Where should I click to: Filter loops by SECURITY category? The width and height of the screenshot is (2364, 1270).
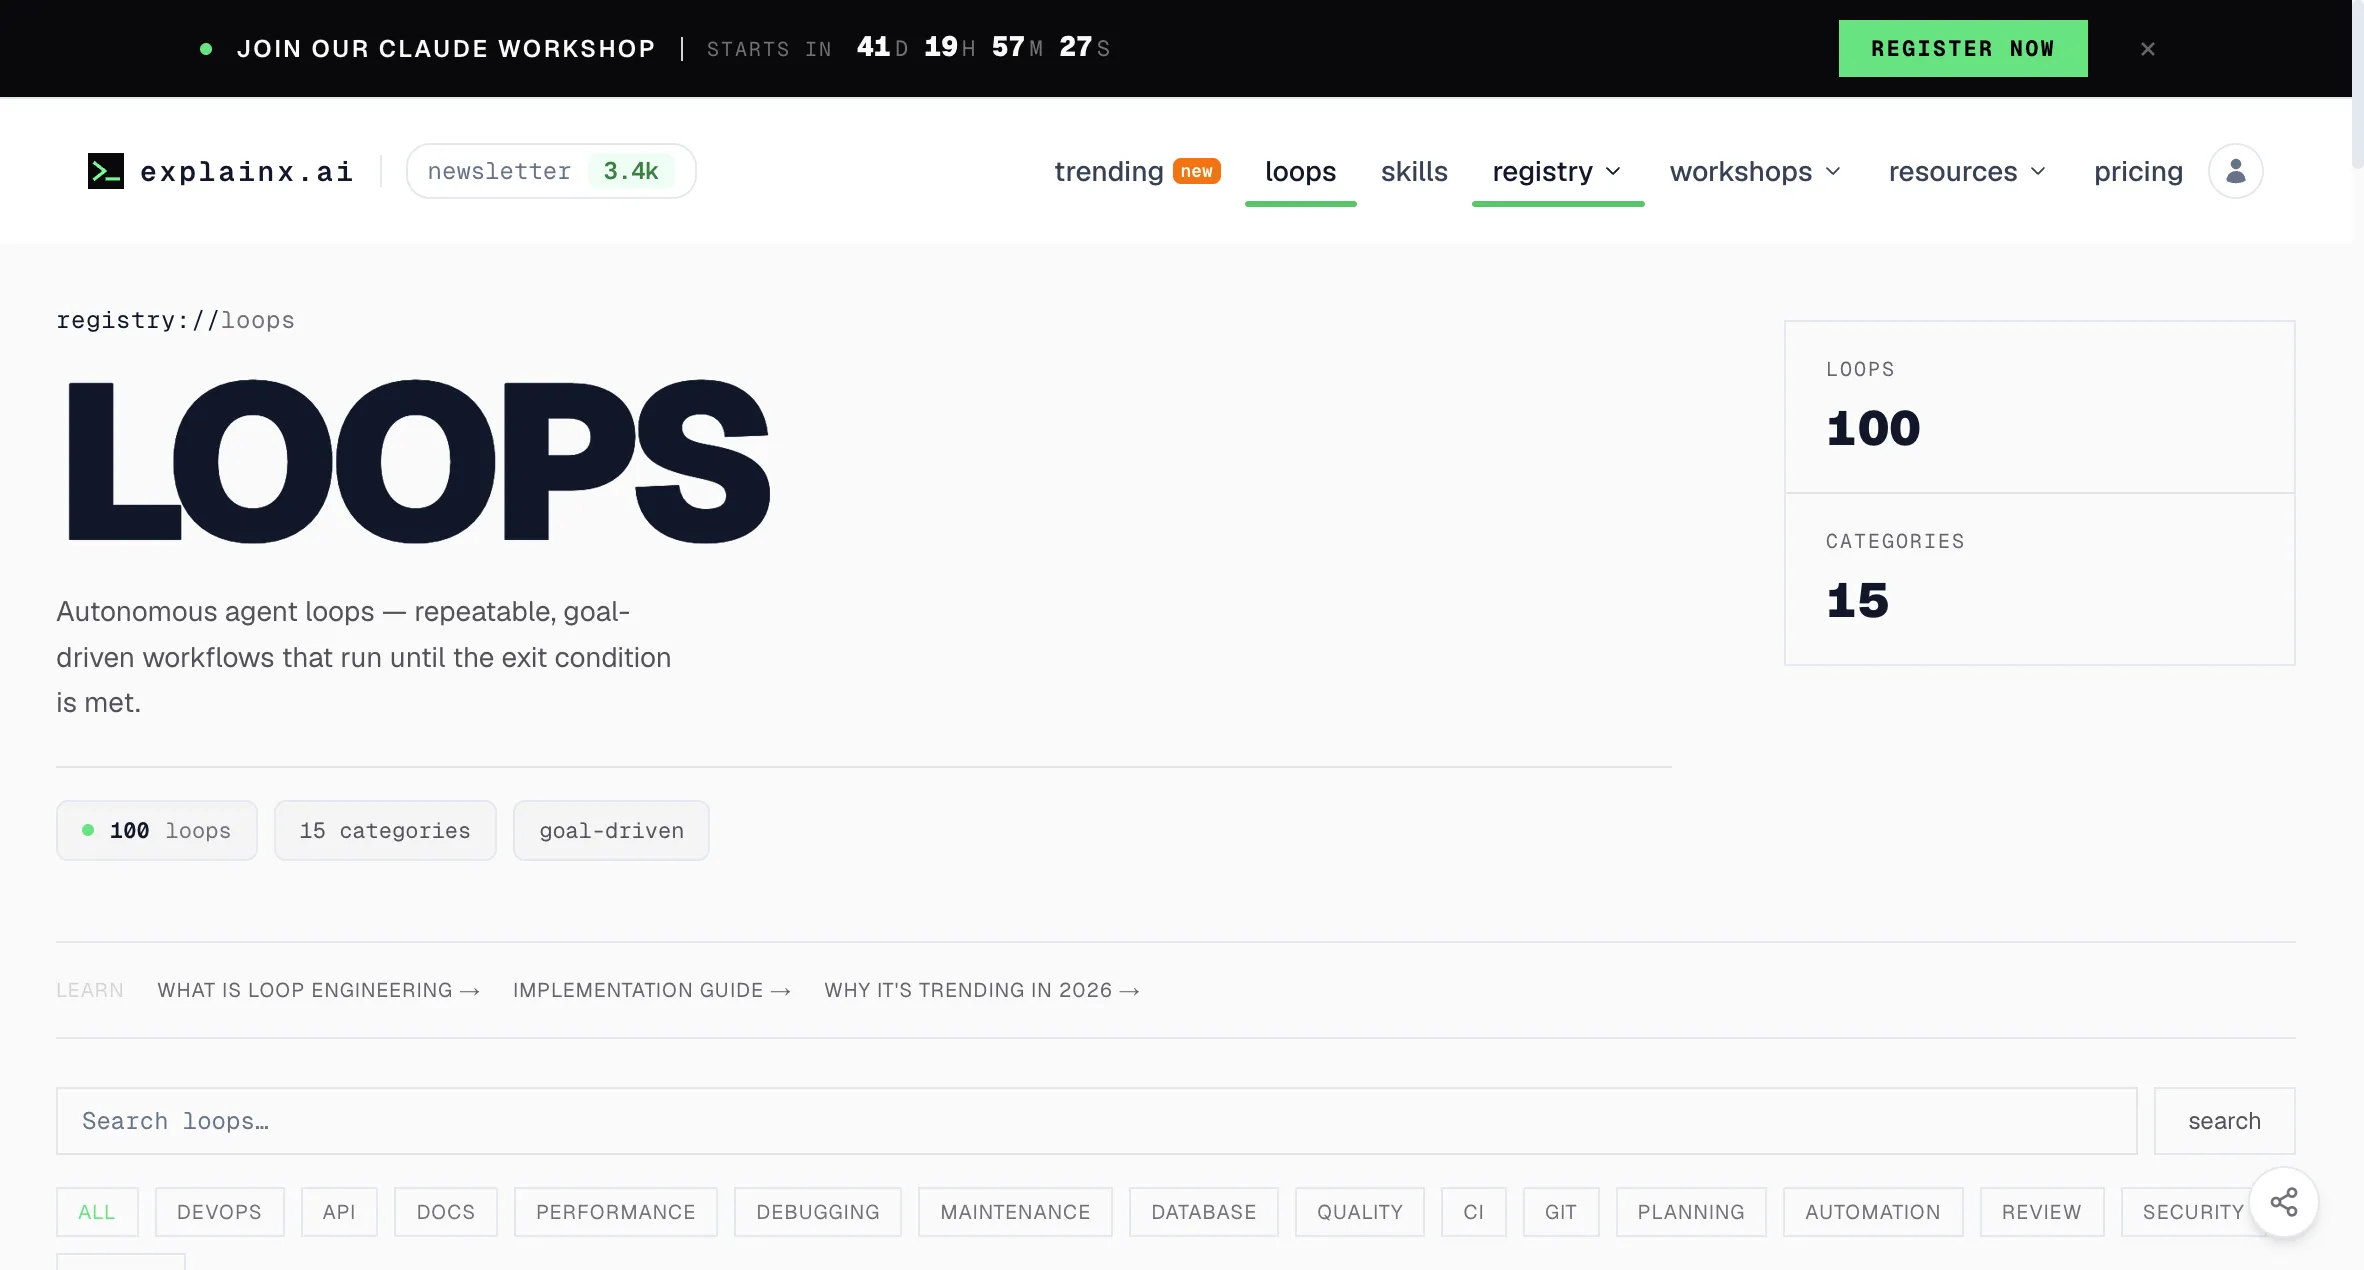(x=2192, y=1212)
